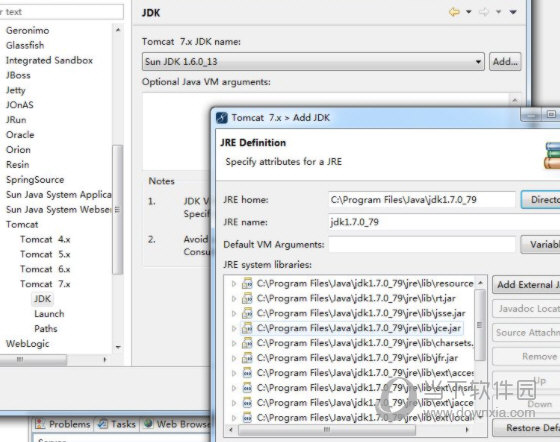The image size is (560, 442).
Task: Select Jetty in the server tree
Action: click(x=16, y=90)
